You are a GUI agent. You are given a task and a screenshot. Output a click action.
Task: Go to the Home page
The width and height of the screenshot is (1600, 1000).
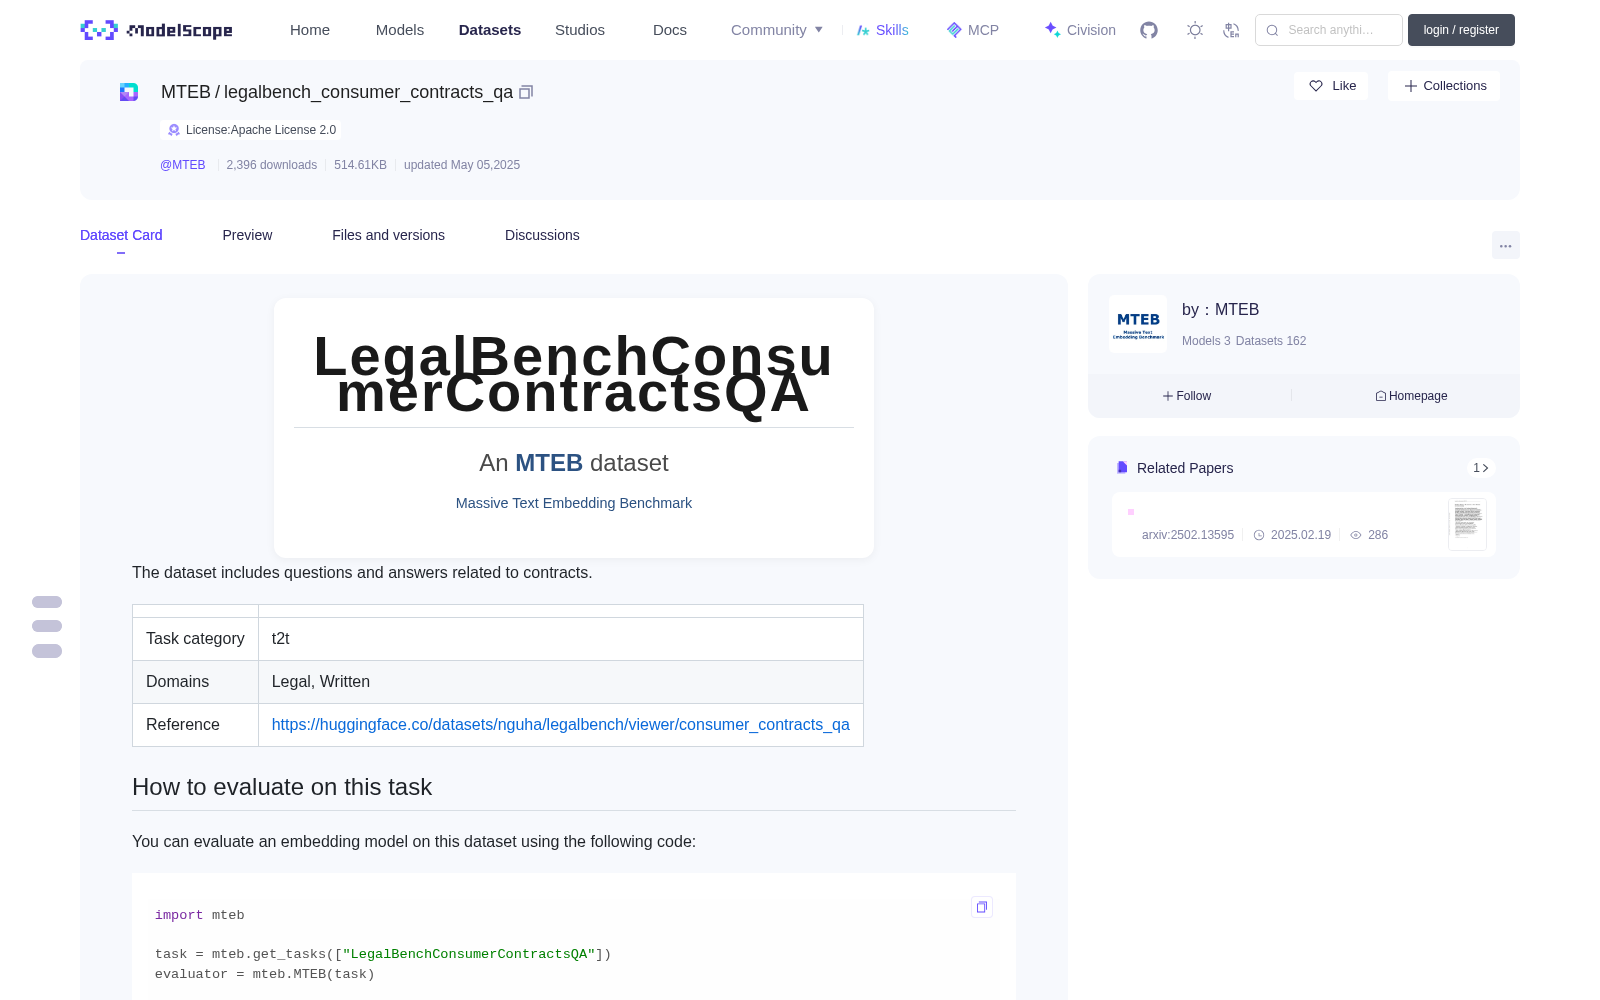click(310, 30)
